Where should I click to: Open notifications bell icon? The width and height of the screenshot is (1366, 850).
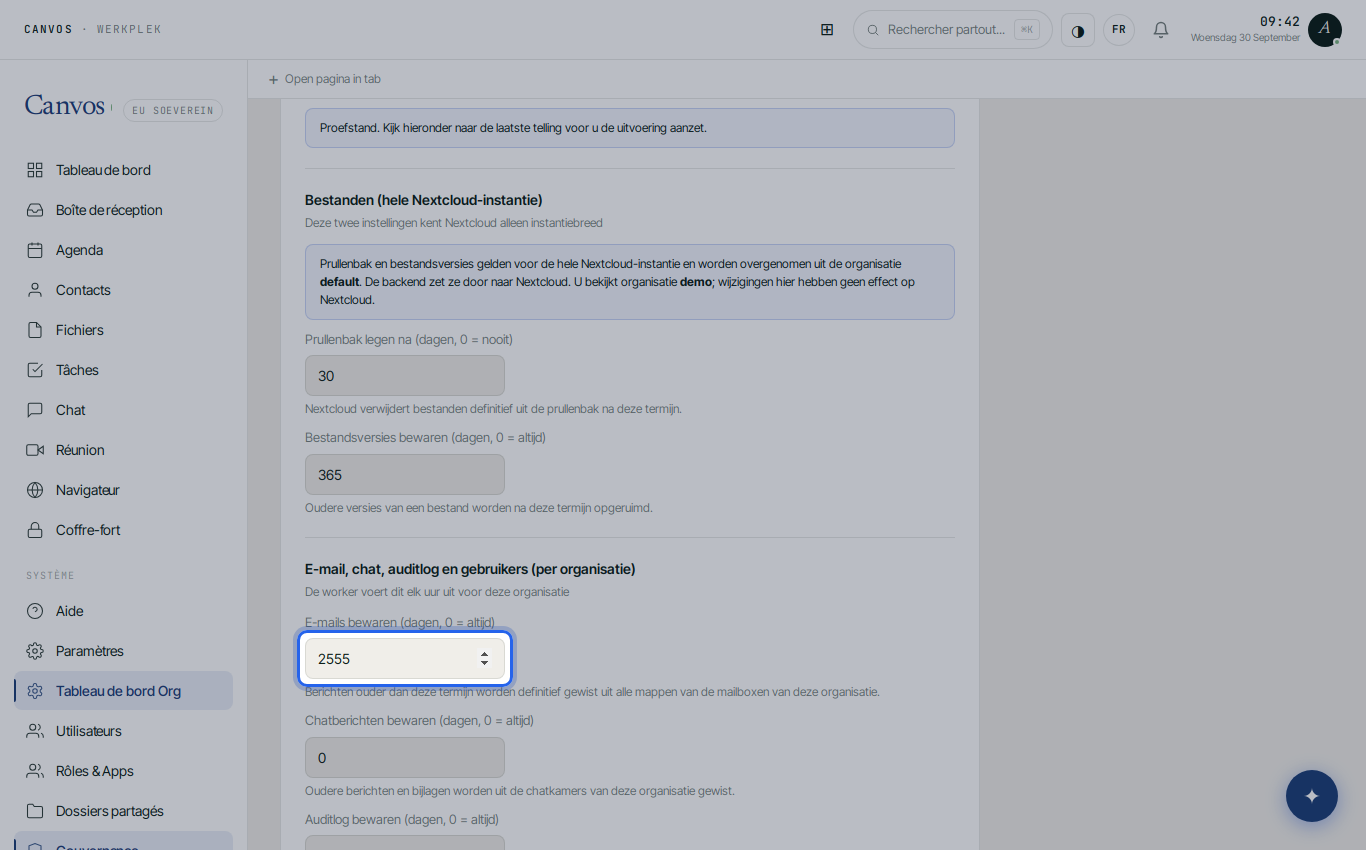point(1161,30)
